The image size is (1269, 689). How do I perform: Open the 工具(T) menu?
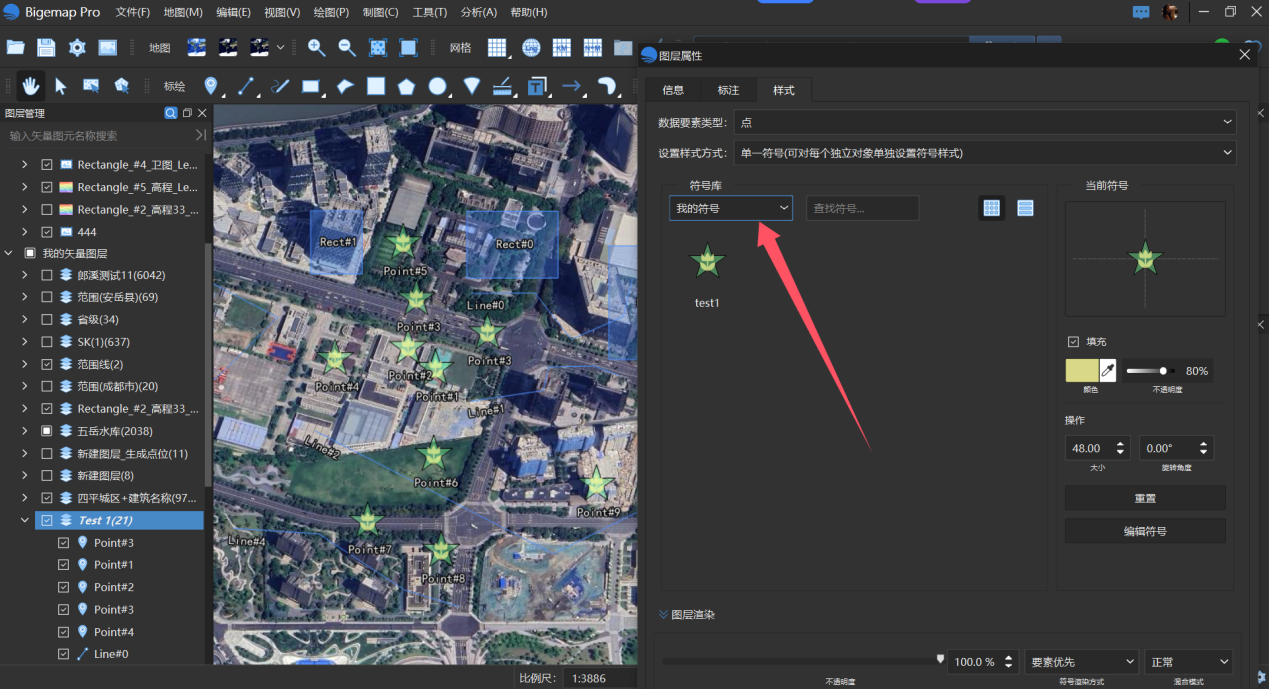tap(430, 12)
